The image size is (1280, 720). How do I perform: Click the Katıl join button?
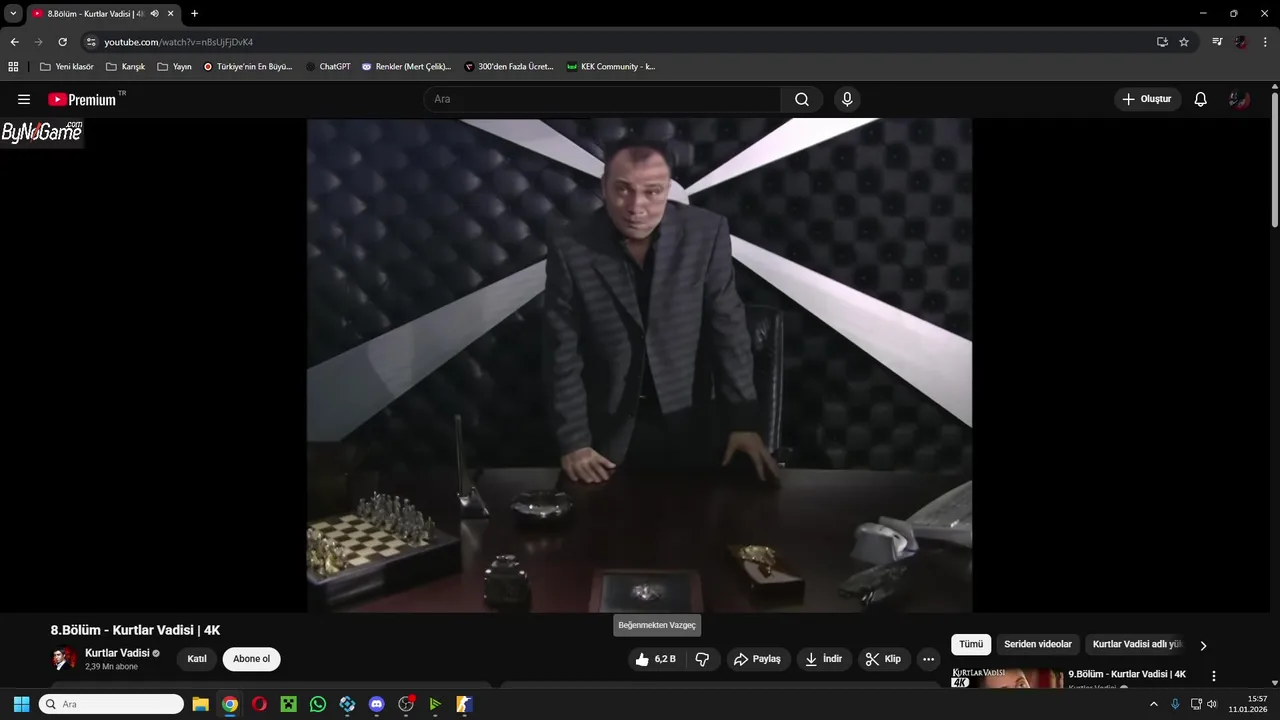coord(197,659)
